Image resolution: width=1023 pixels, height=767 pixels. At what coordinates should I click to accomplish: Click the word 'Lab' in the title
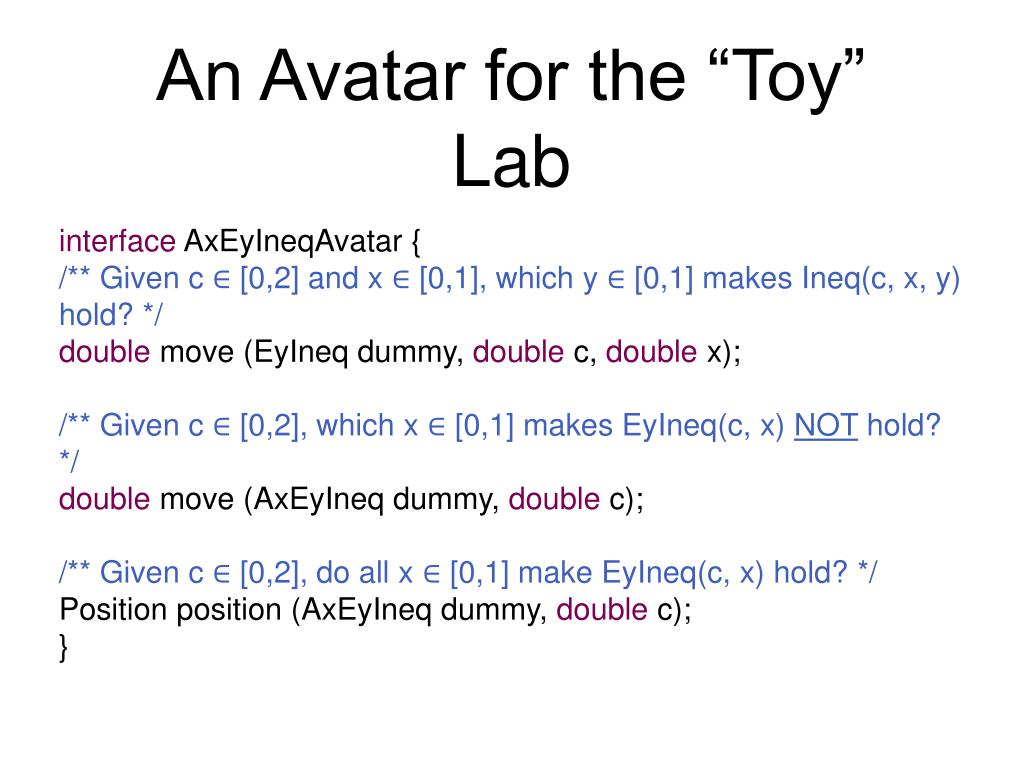click(x=512, y=162)
